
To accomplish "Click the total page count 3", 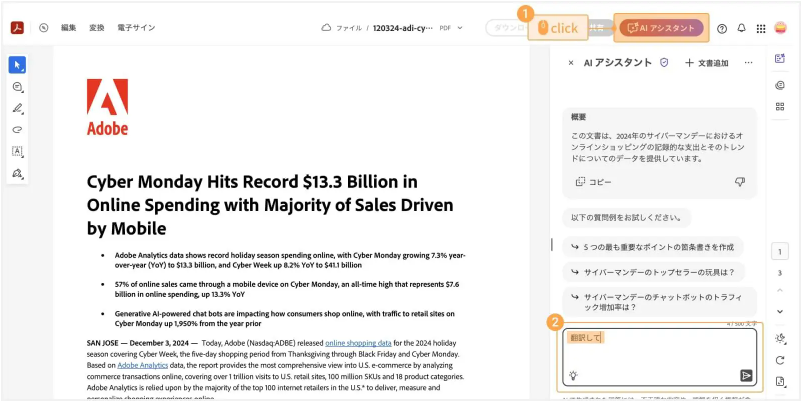I will pos(780,273).
